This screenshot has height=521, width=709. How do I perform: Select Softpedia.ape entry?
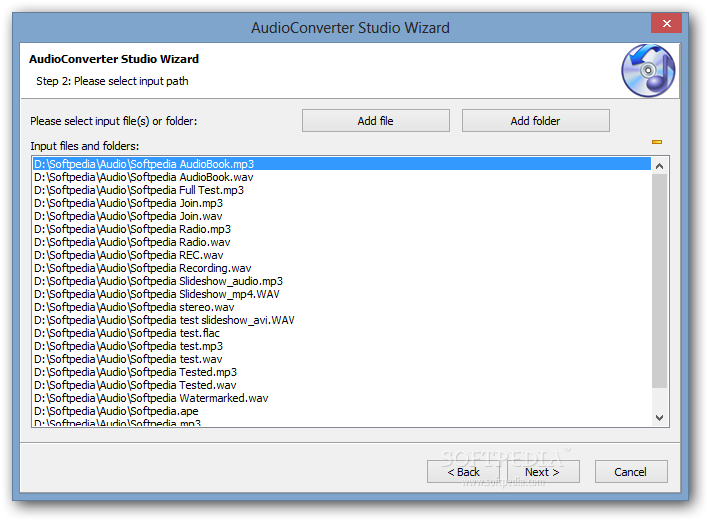[342, 411]
